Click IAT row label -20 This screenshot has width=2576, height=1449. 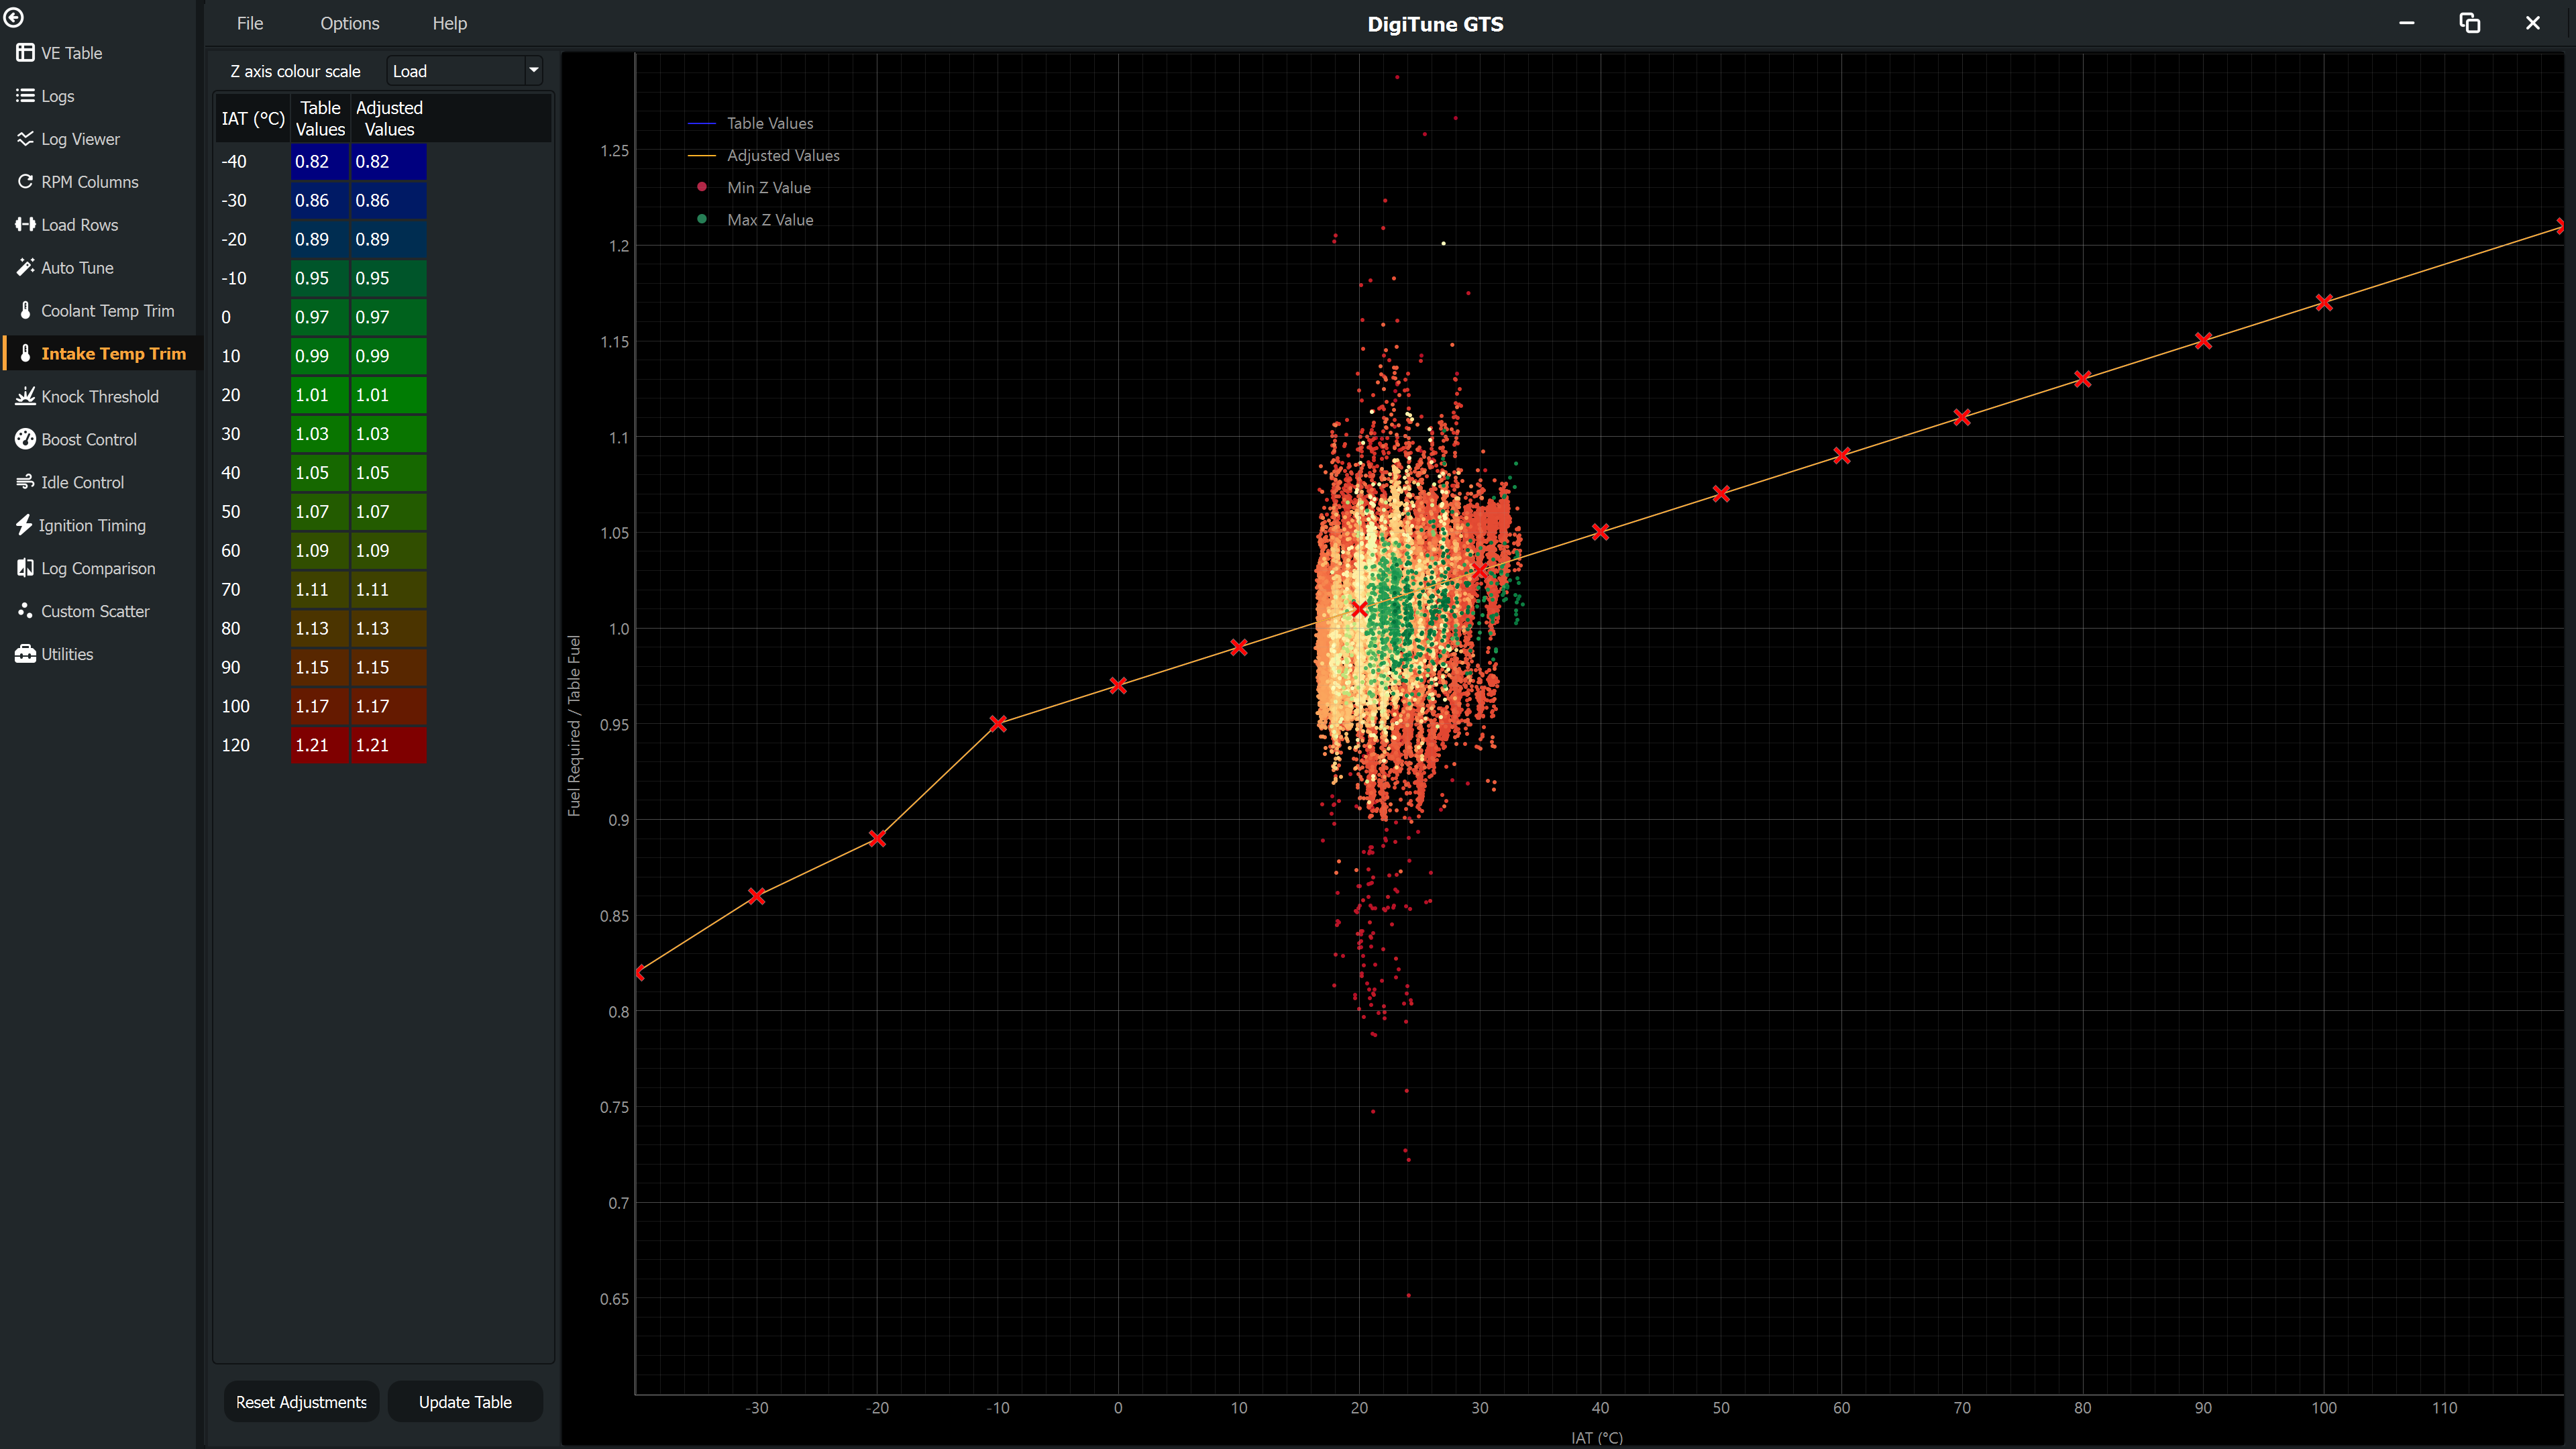coord(234,239)
